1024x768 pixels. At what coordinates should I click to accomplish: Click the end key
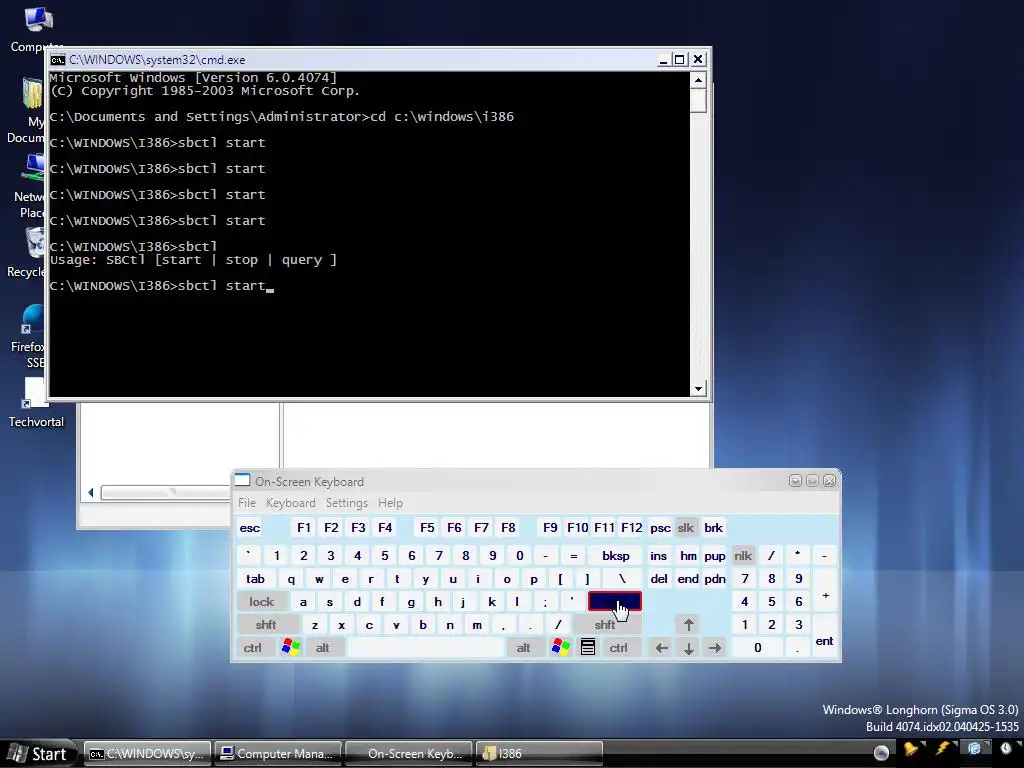(688, 579)
